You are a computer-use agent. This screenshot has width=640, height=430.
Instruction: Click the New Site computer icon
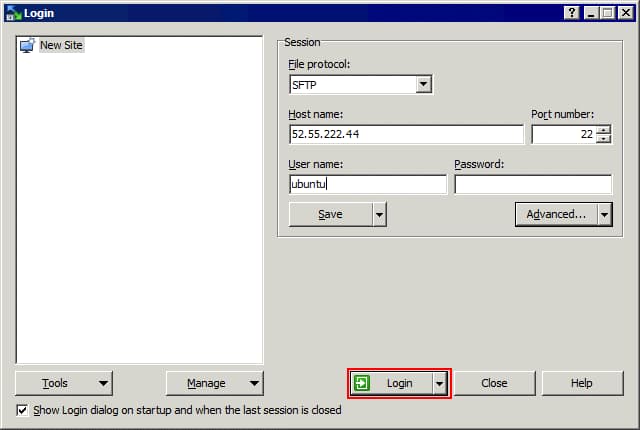coord(27,45)
